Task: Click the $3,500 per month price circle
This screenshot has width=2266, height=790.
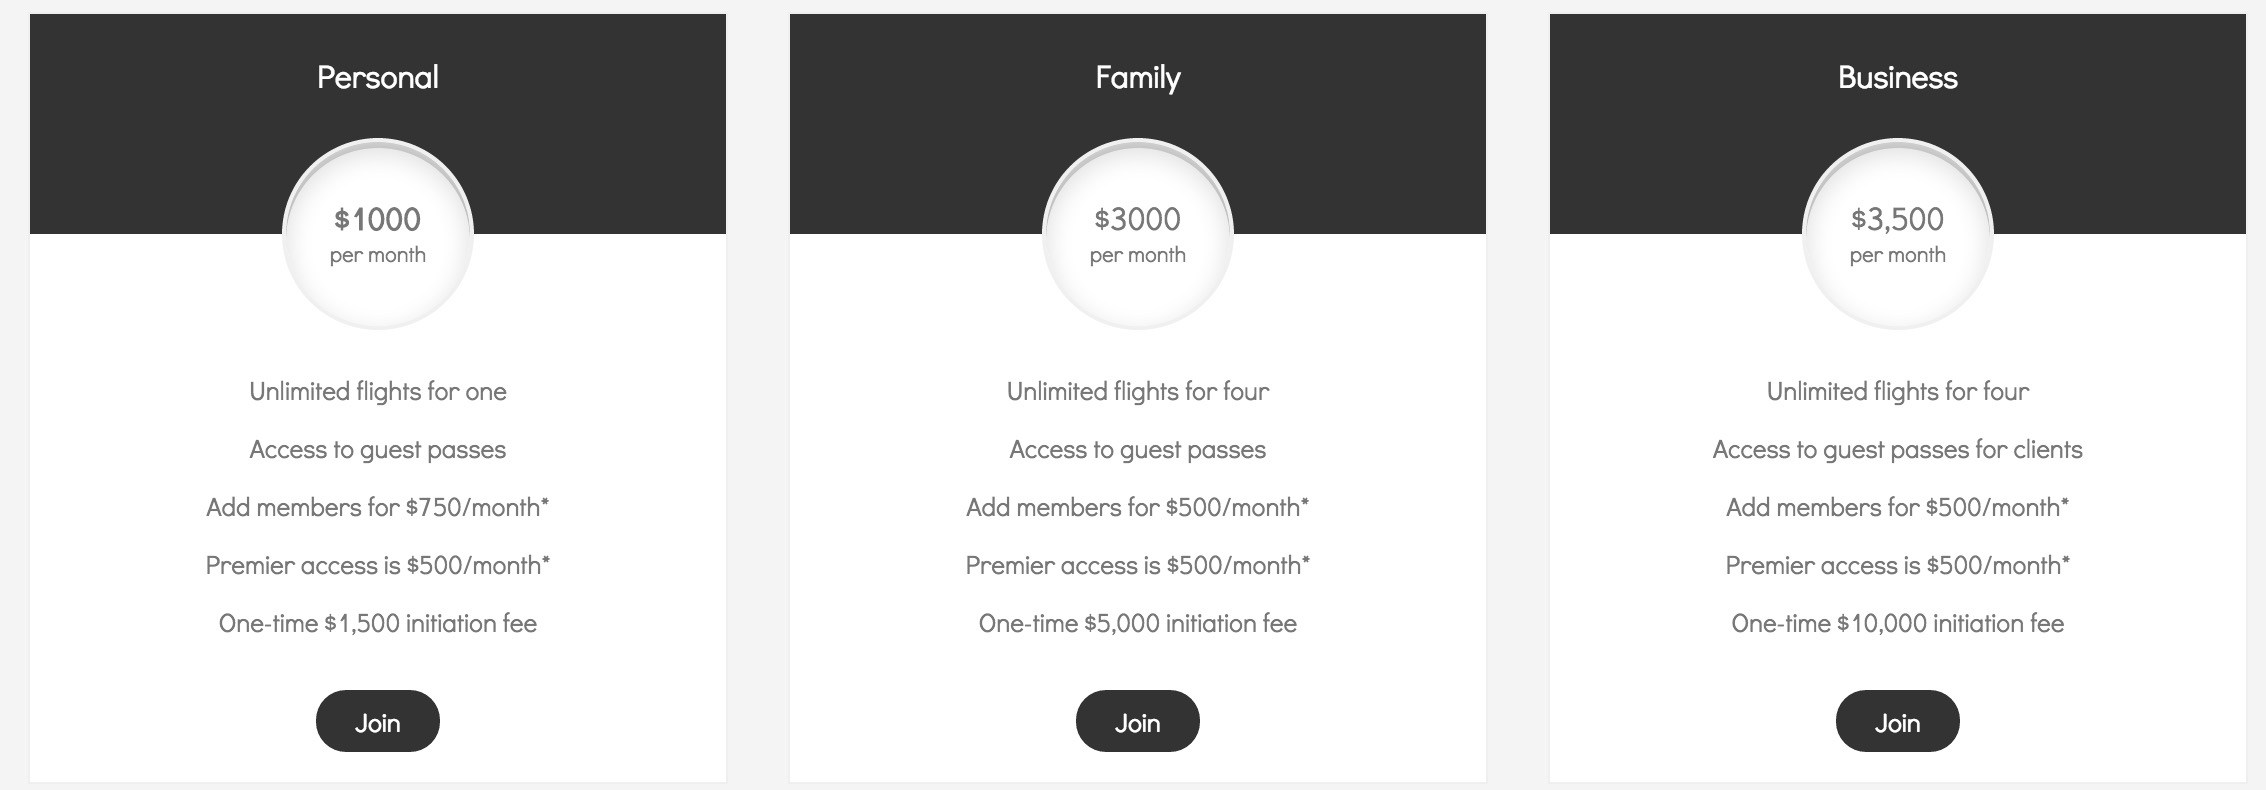Action: 1897,234
